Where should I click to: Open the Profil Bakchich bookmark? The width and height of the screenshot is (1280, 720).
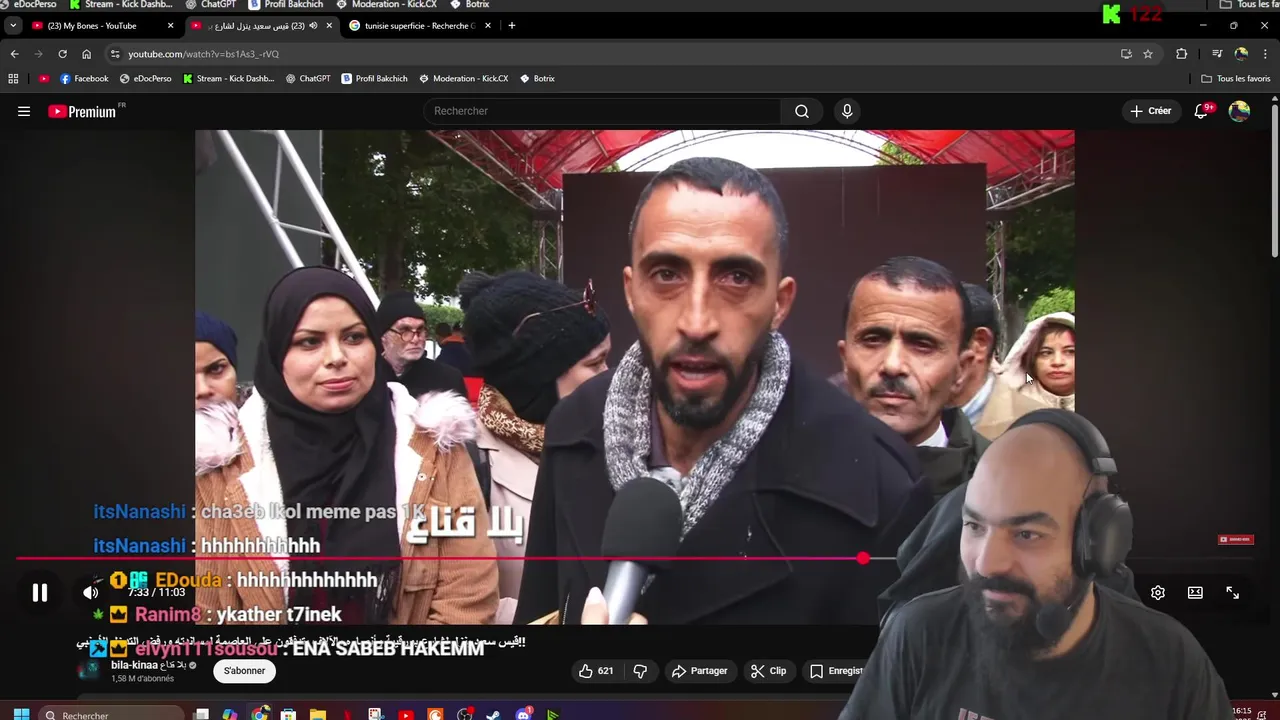pos(374,78)
